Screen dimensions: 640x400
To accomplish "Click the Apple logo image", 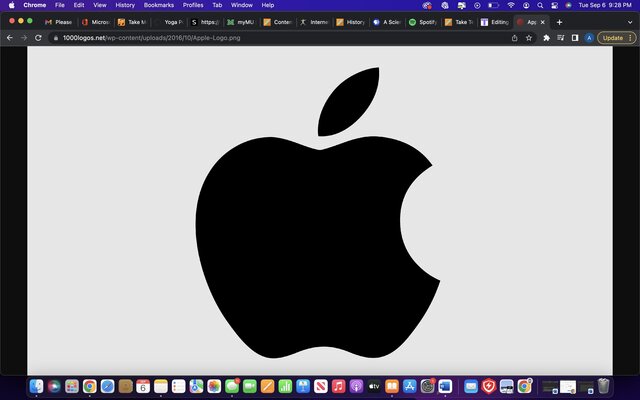I will click(318, 213).
